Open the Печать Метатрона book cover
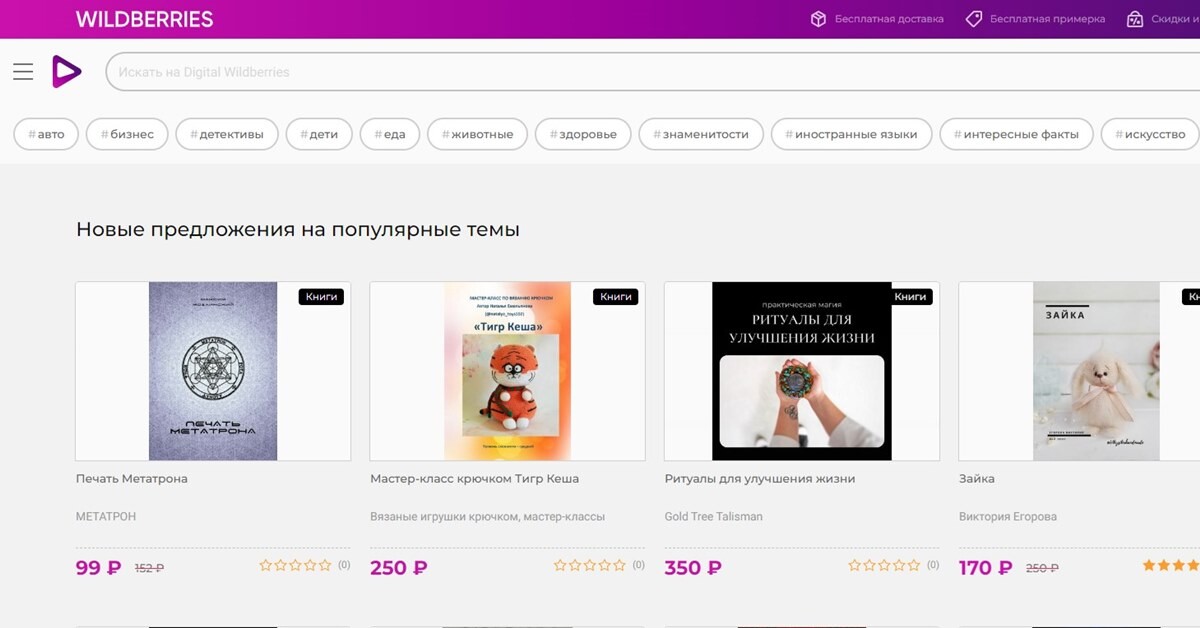 pos(213,371)
